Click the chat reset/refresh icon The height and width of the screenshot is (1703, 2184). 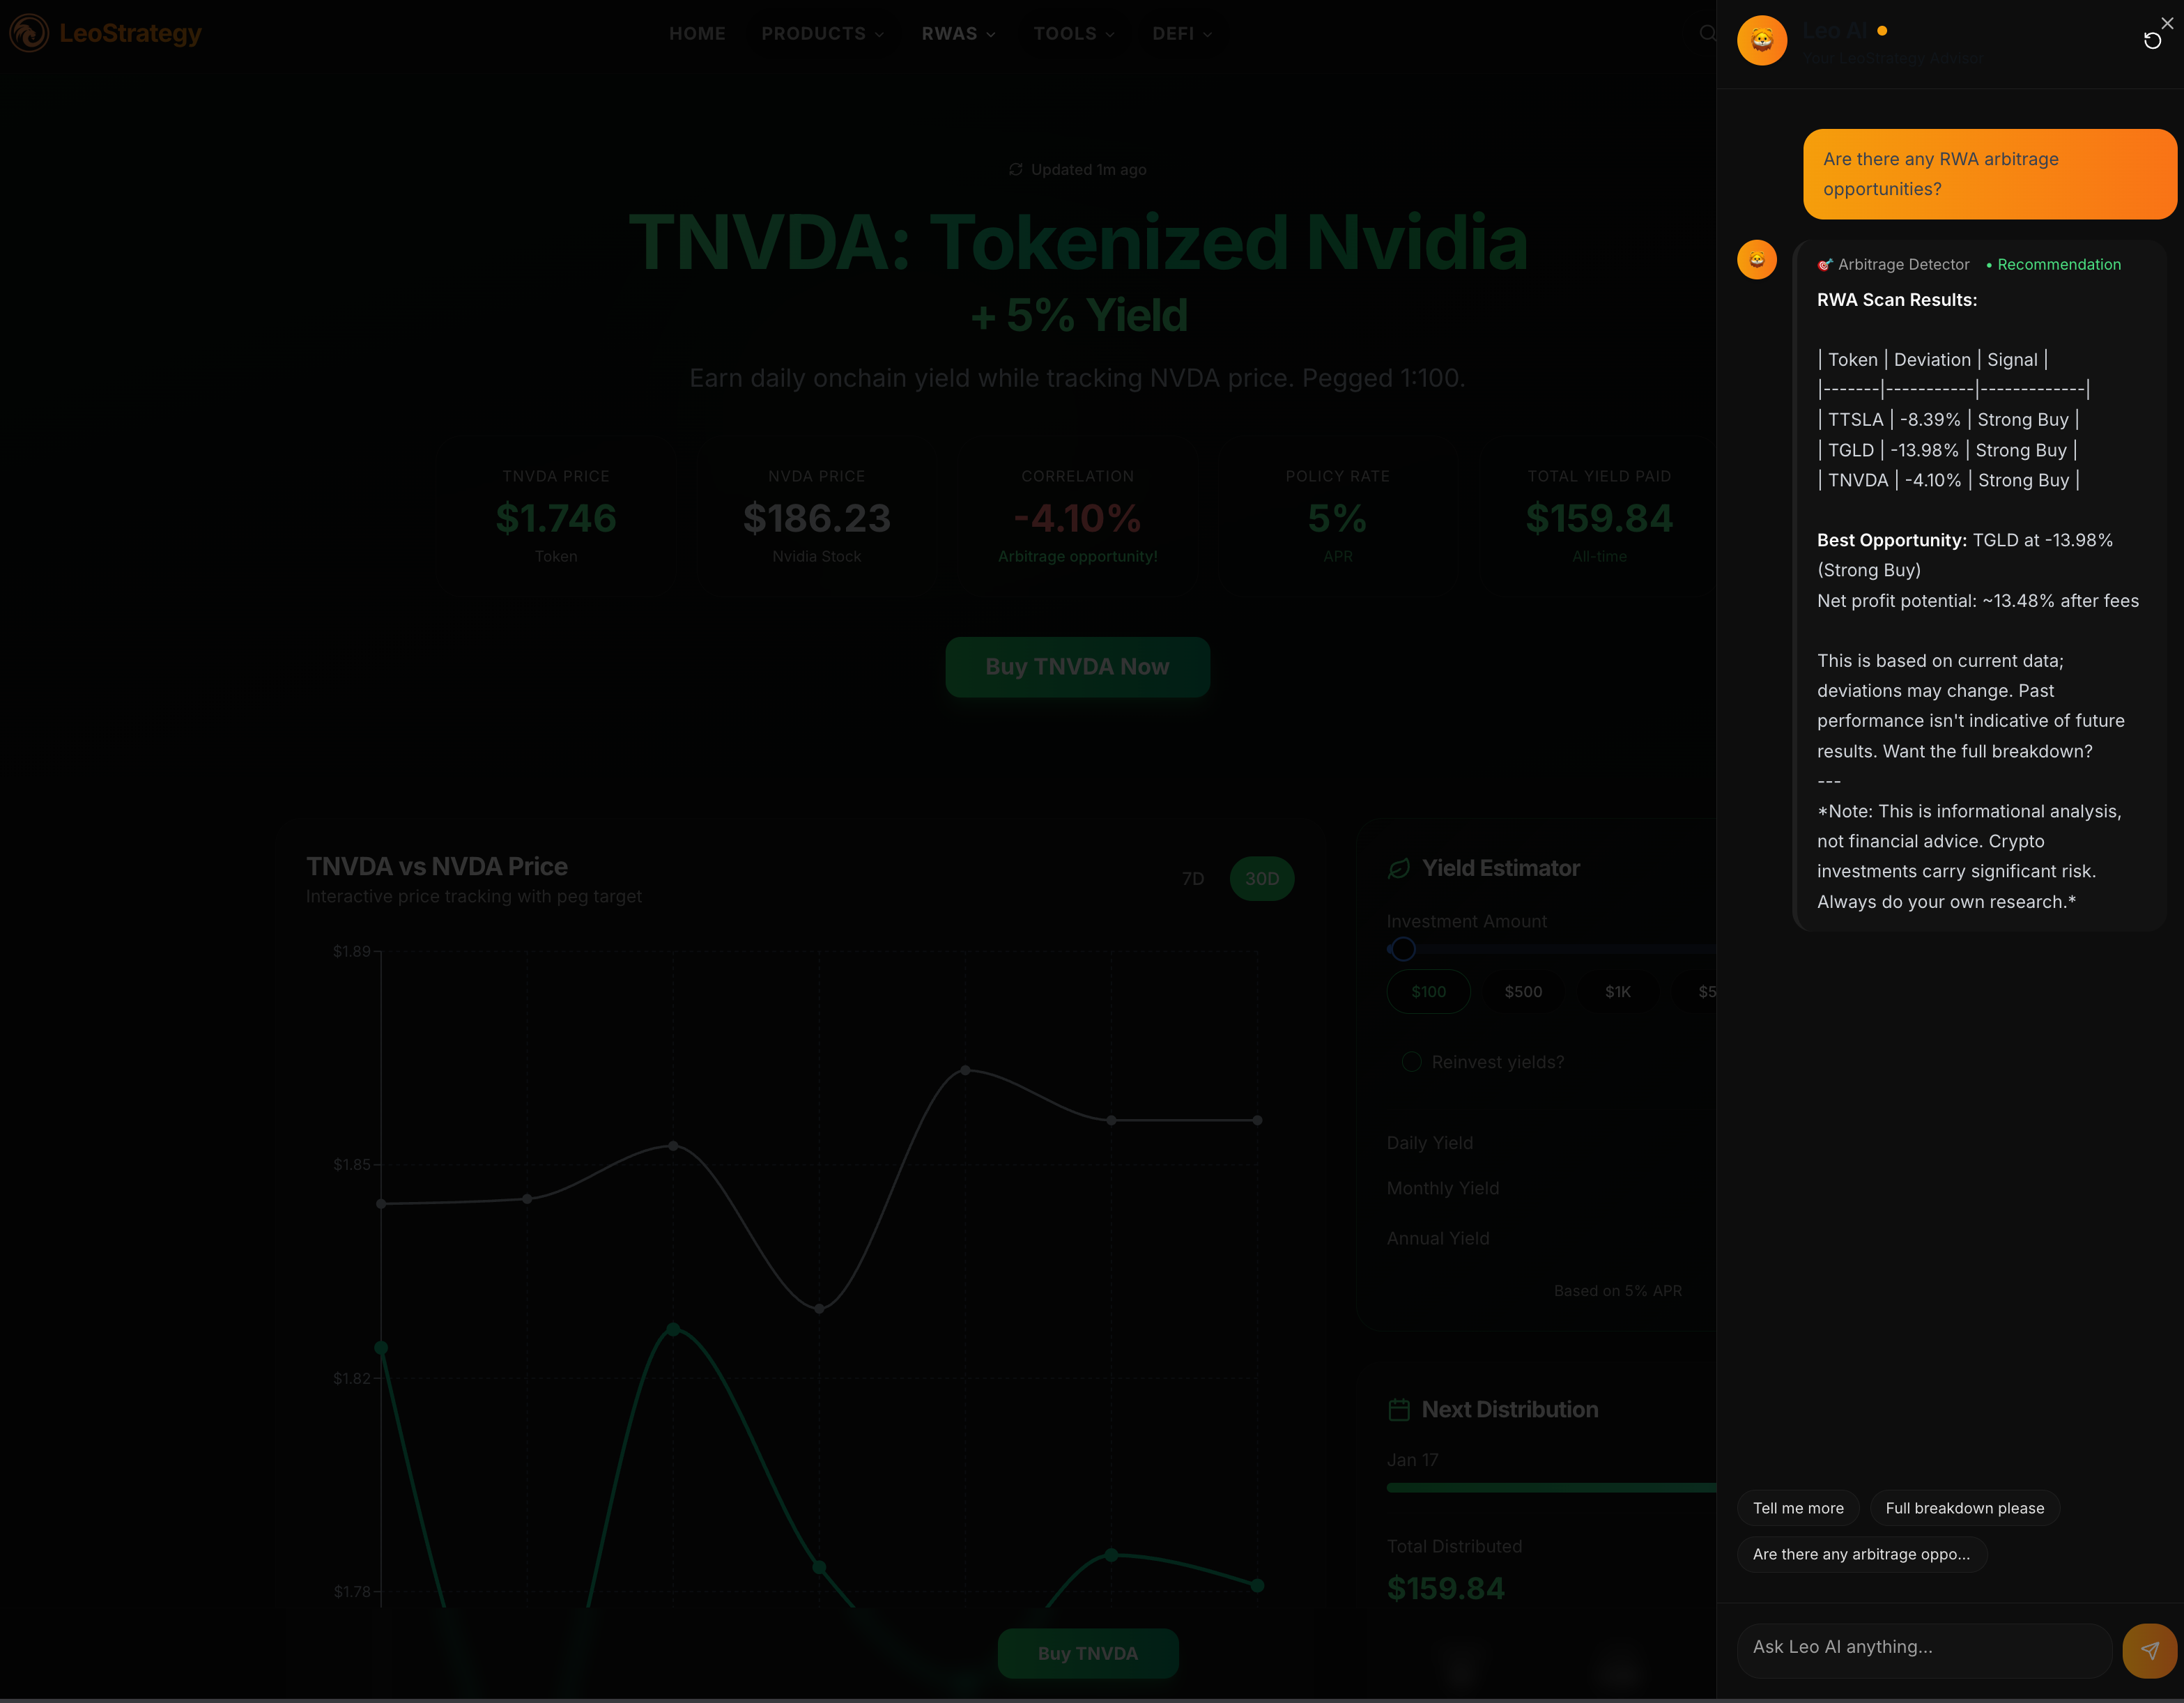pos(2152,41)
